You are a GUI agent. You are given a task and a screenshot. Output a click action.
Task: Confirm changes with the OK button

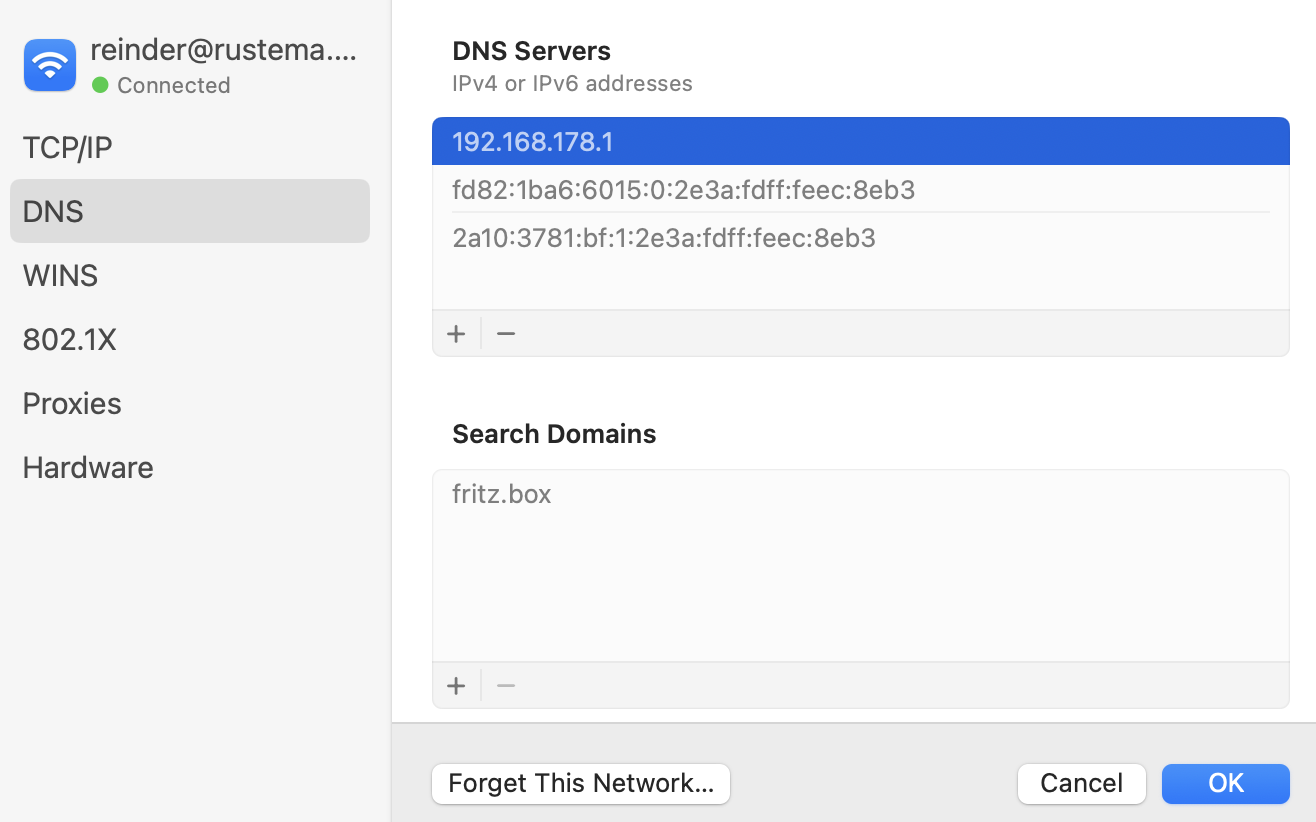(1225, 783)
